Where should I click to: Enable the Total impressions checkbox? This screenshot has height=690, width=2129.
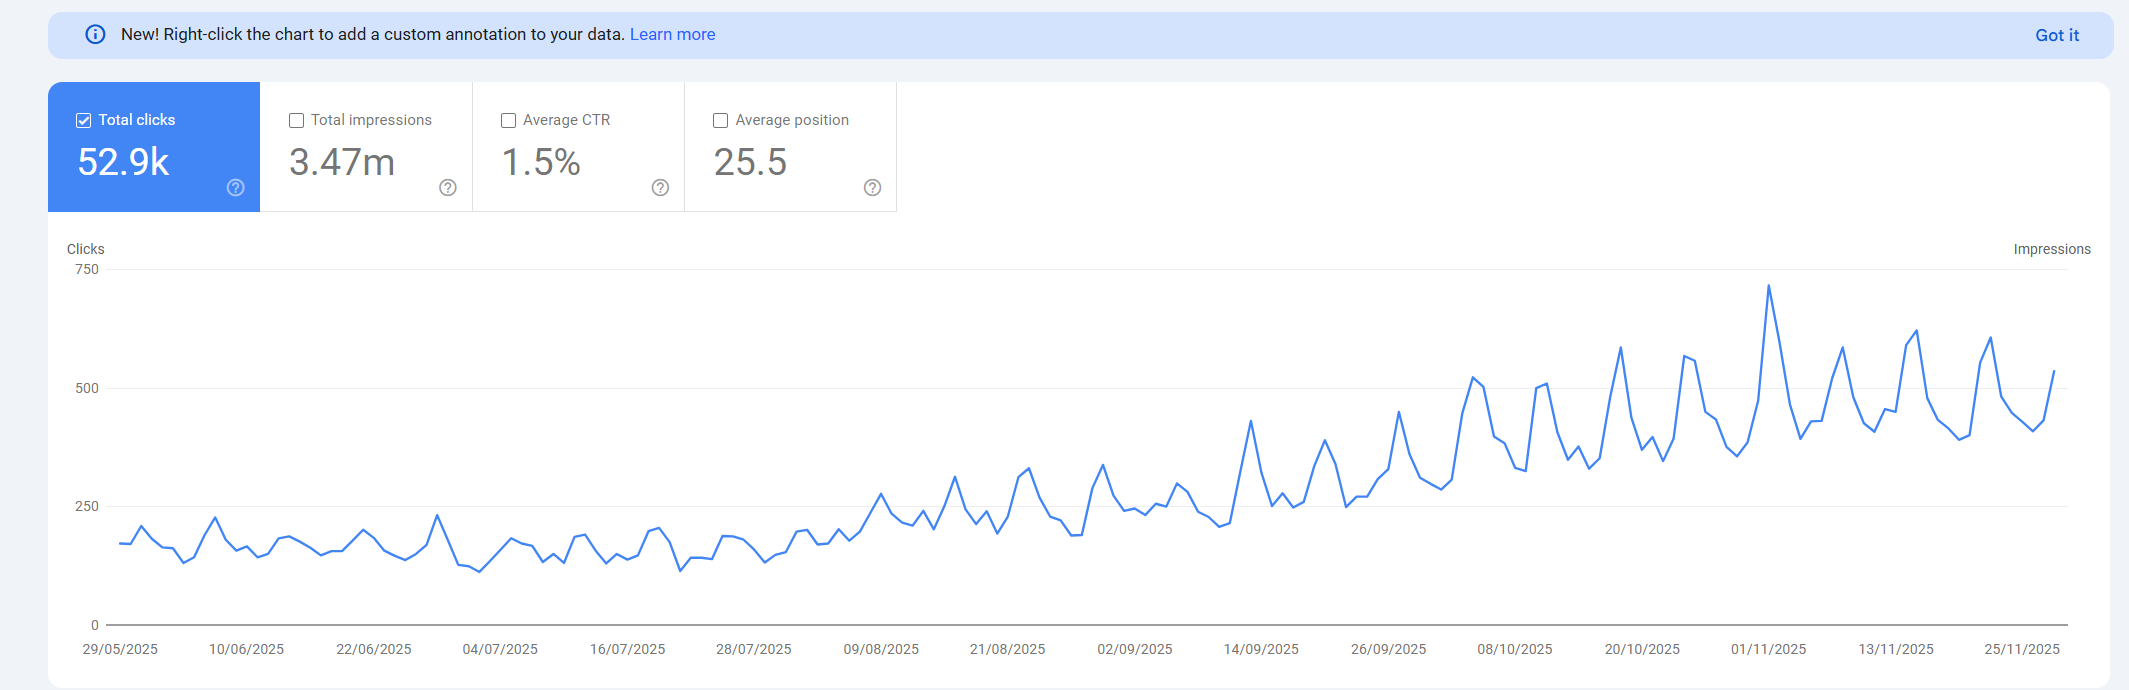297,121
